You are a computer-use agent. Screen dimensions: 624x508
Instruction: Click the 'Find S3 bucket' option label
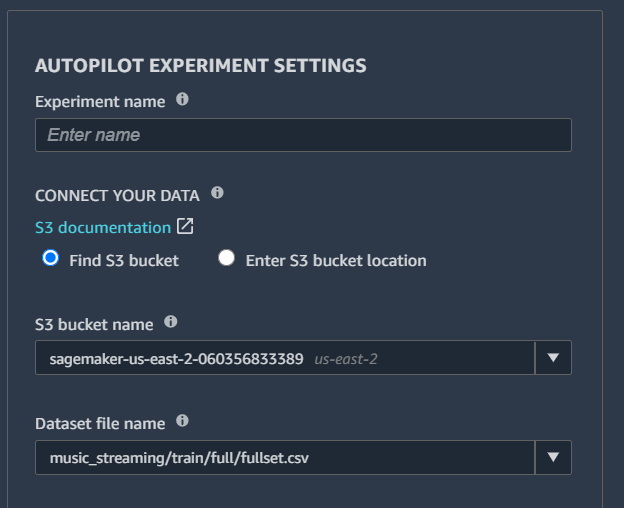124,261
